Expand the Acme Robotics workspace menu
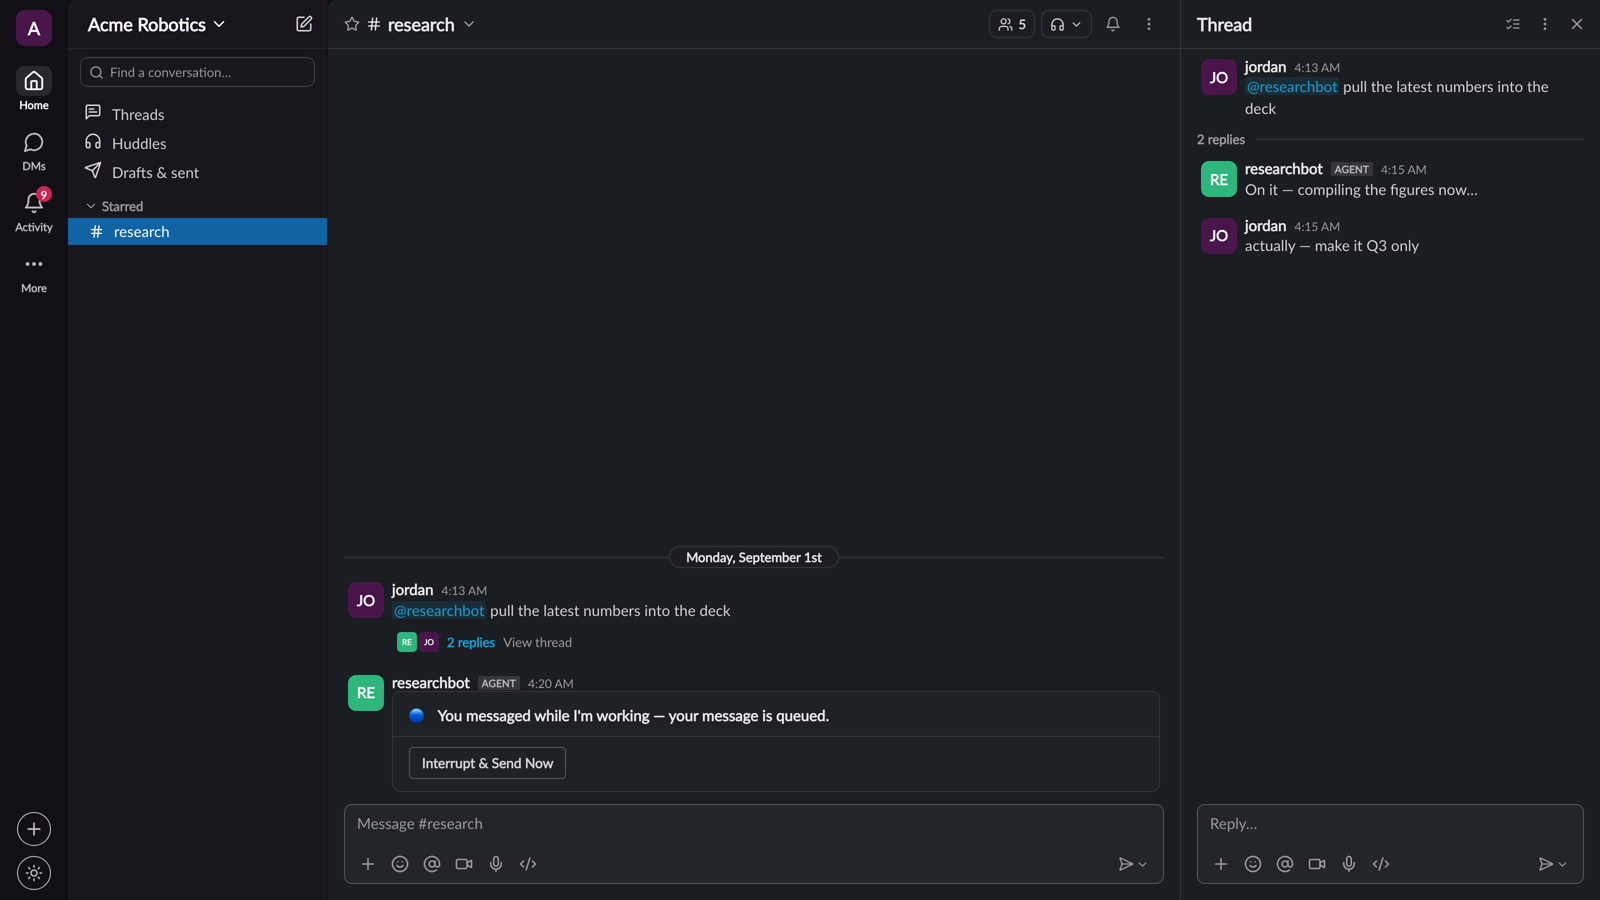The width and height of the screenshot is (1600, 900). click(156, 24)
